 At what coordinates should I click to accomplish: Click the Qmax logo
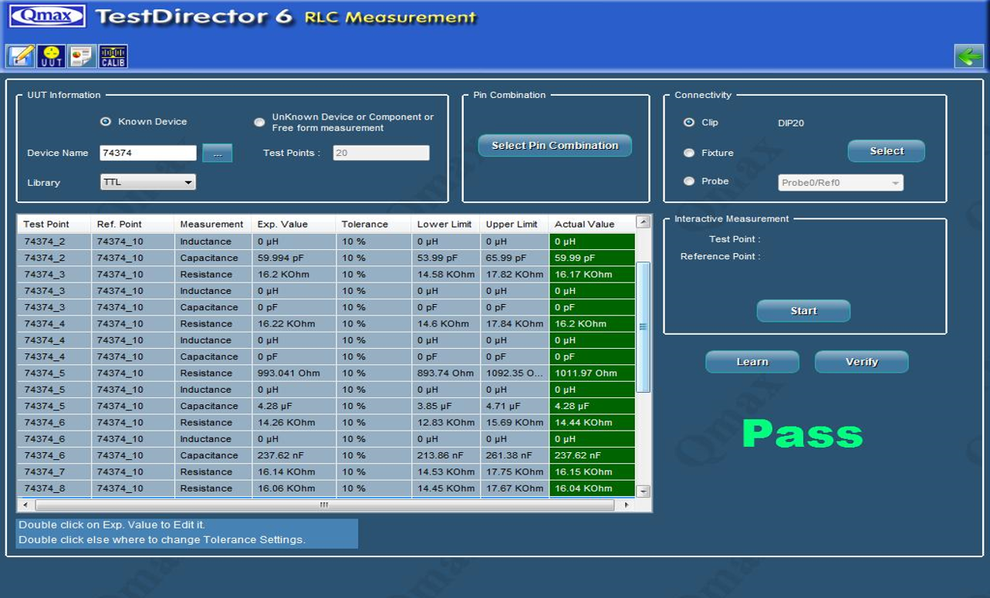pos(47,15)
